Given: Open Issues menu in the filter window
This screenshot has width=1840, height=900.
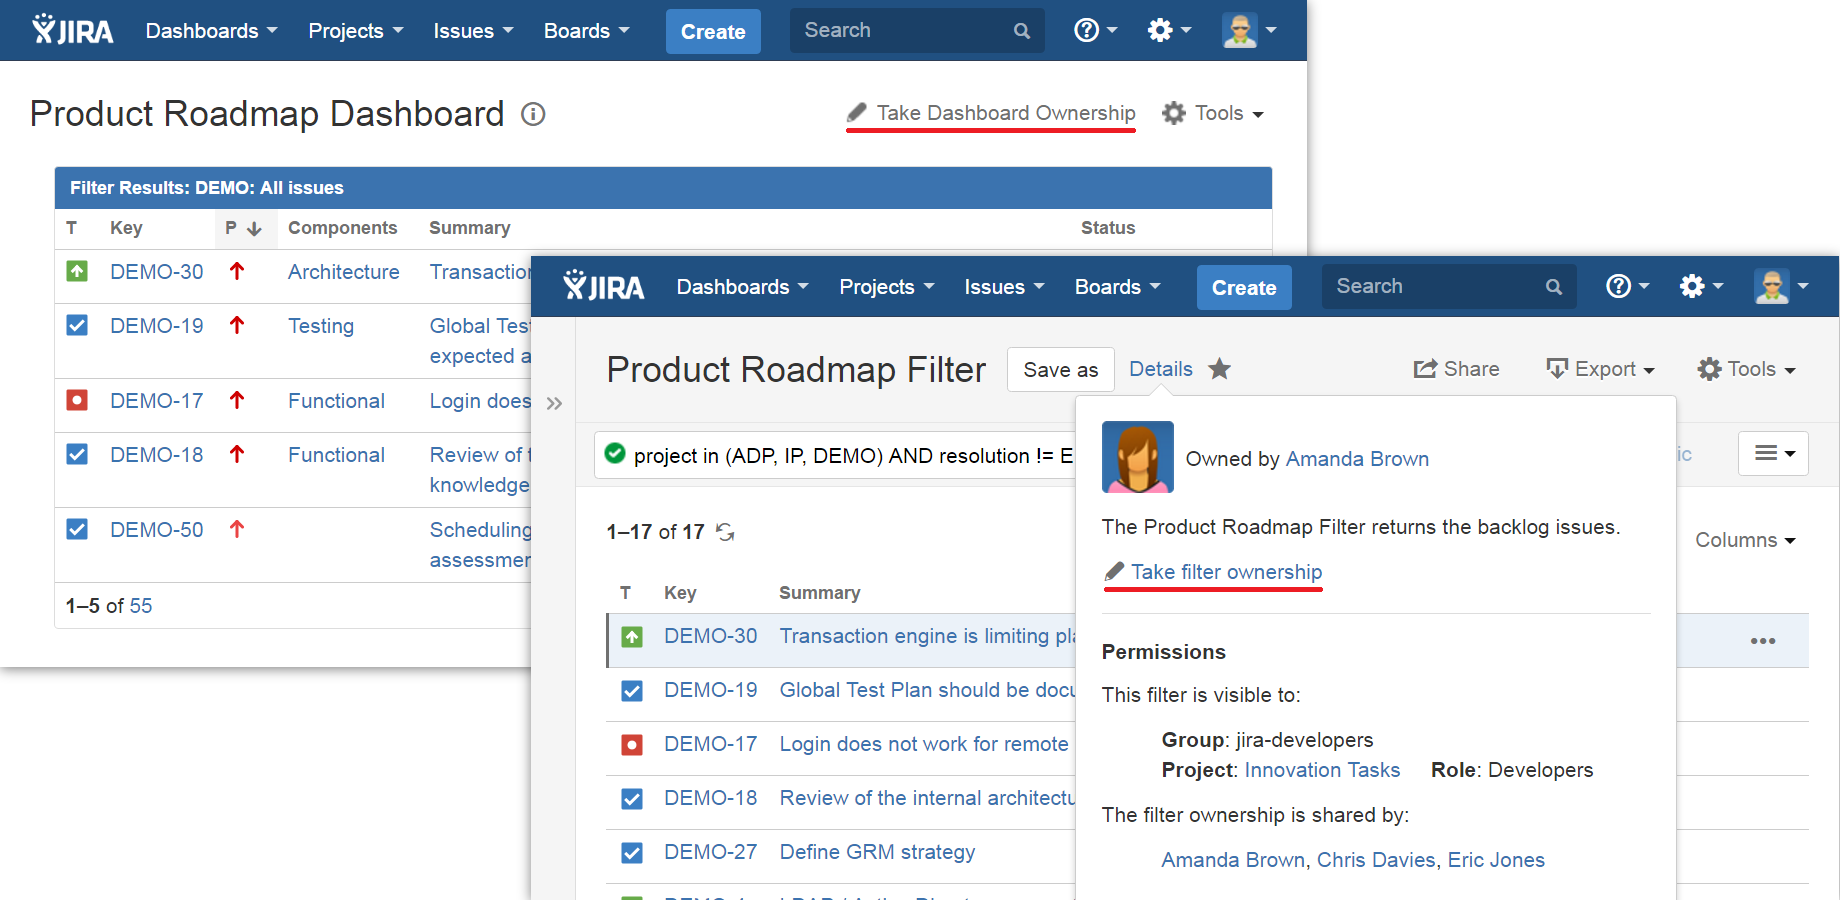Looking at the screenshot, I should (x=1004, y=287).
